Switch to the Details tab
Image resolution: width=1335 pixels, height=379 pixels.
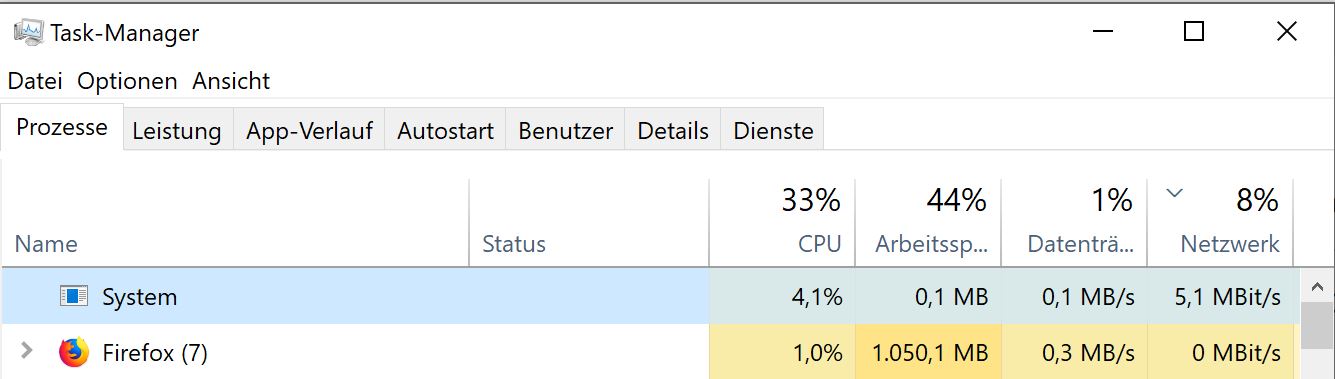(x=673, y=130)
